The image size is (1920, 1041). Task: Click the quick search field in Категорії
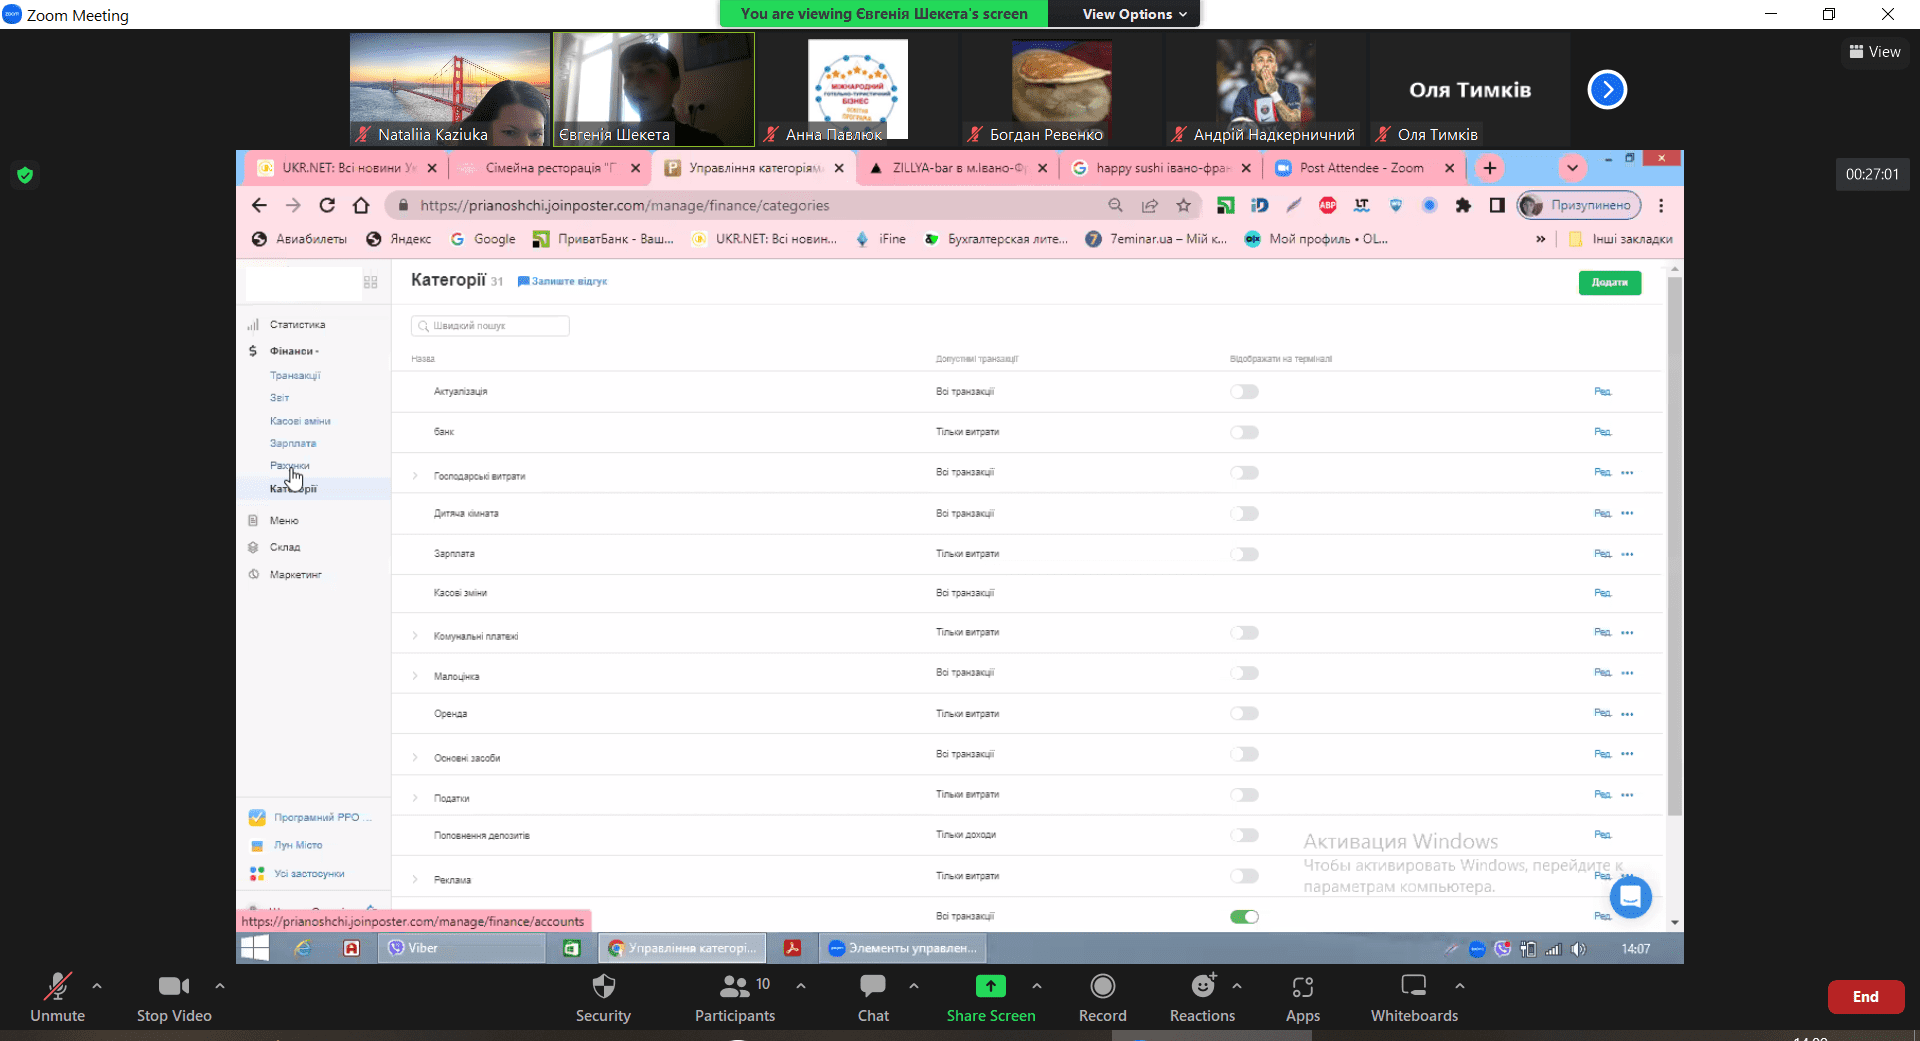490,326
